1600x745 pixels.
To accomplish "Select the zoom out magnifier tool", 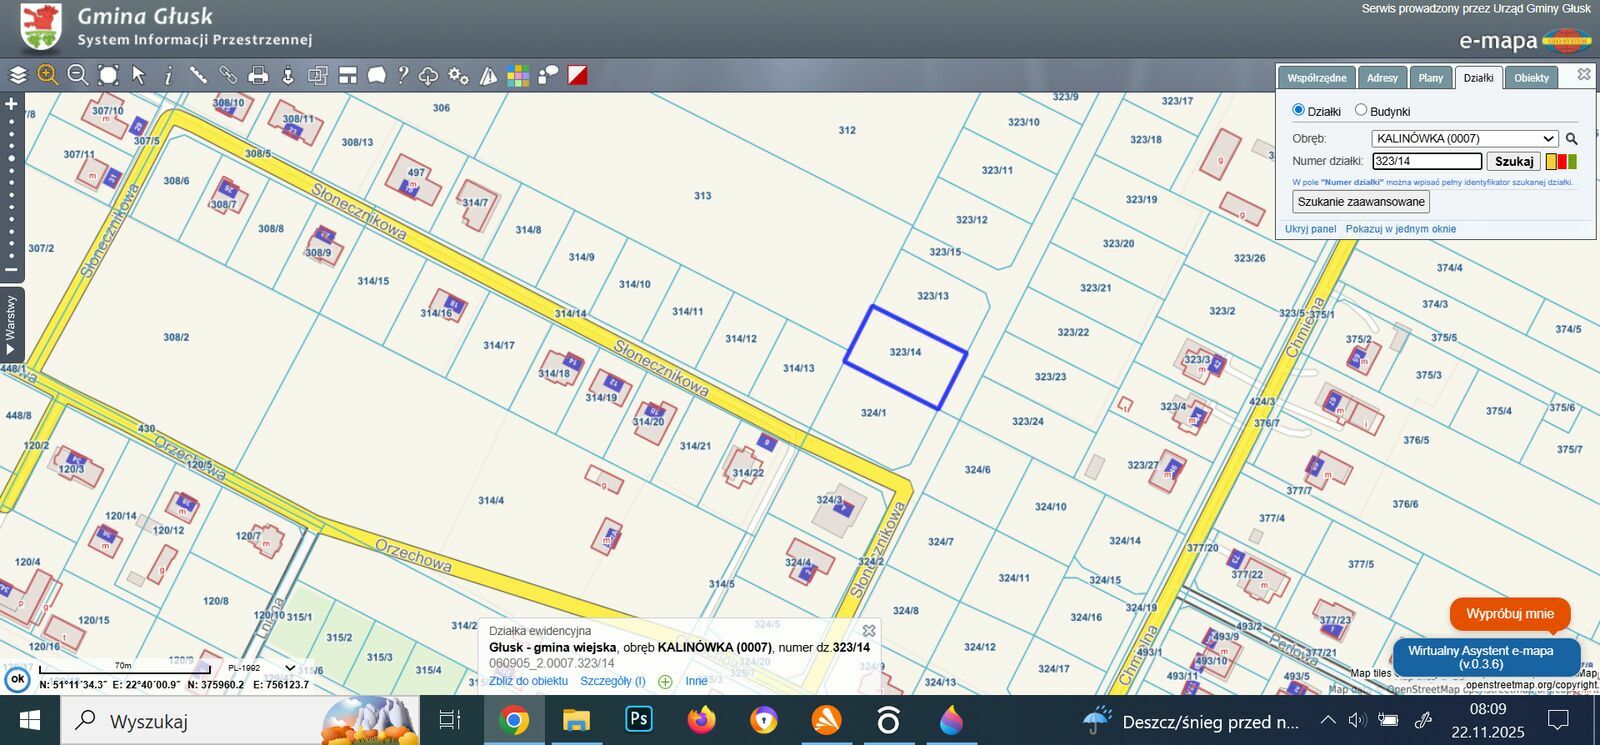I will point(78,75).
